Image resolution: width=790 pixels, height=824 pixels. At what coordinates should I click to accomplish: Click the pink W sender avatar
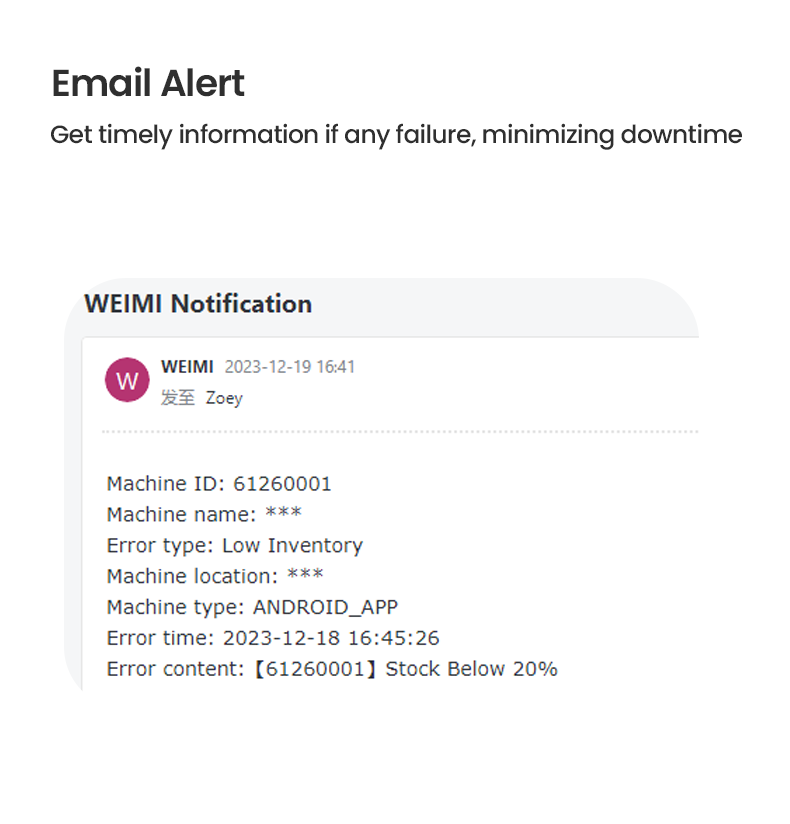coord(127,381)
